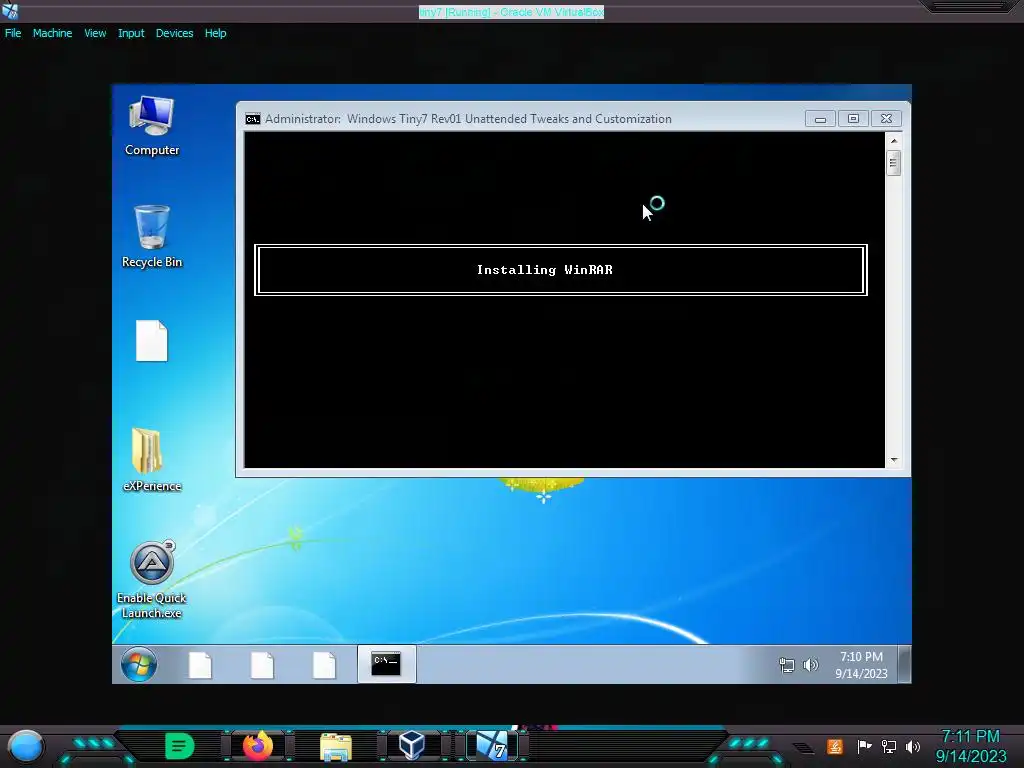Select the eXPerience folder icon

(x=152, y=460)
